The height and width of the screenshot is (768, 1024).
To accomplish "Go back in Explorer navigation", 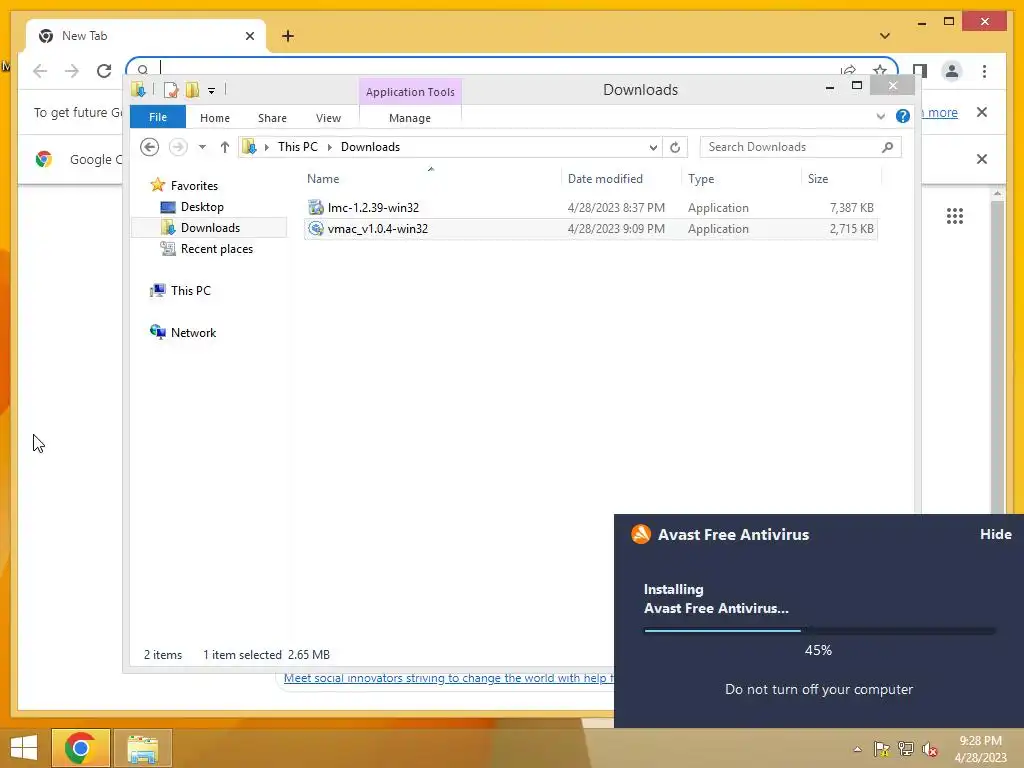I will [x=150, y=147].
